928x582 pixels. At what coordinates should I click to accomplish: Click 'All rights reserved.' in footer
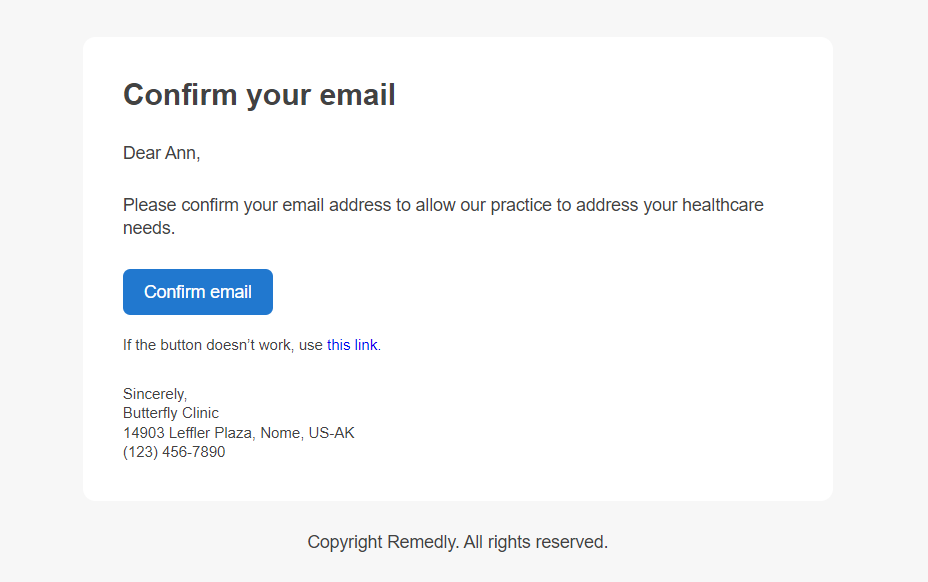pyautogui.click(x=536, y=542)
